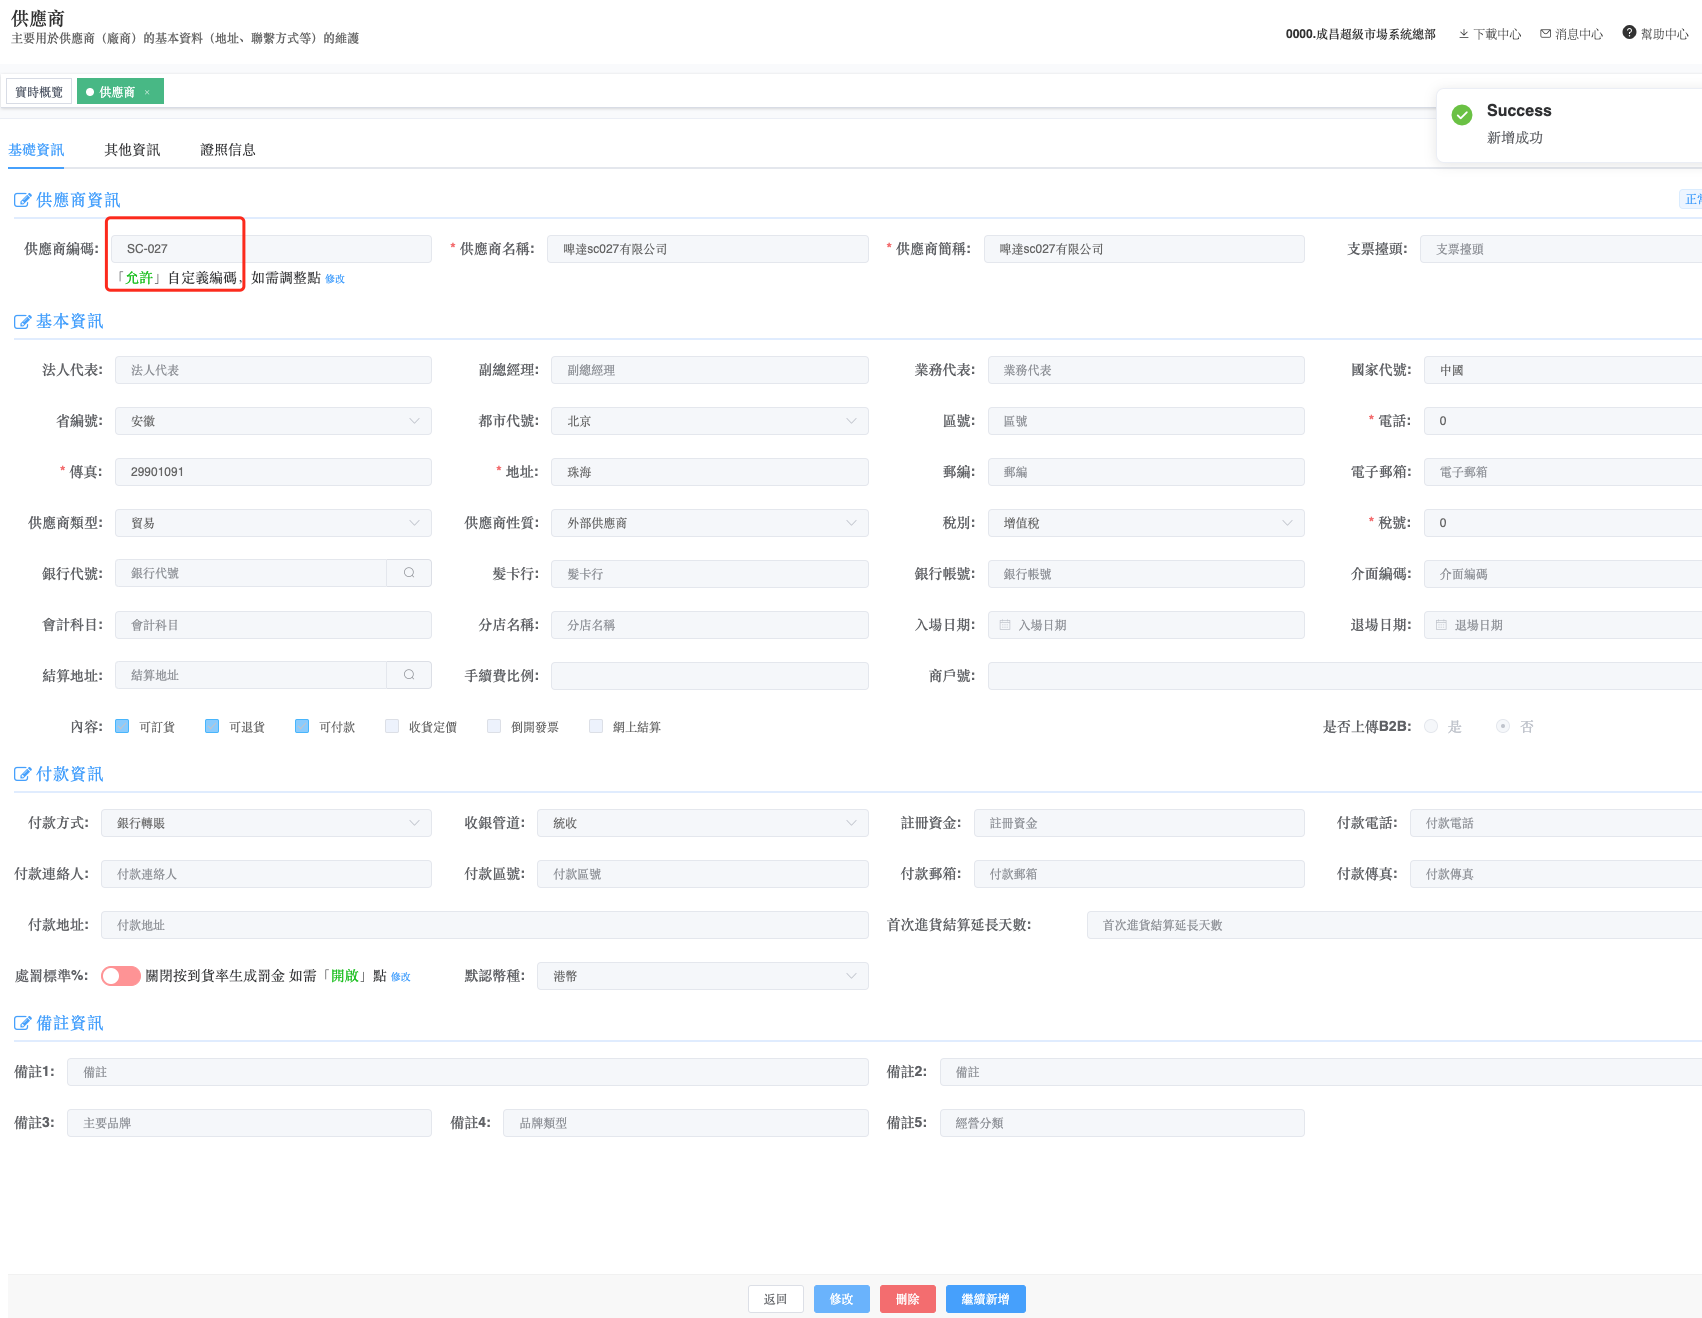Click the 業務代表 input field
The image size is (1702, 1318).
click(x=1146, y=370)
